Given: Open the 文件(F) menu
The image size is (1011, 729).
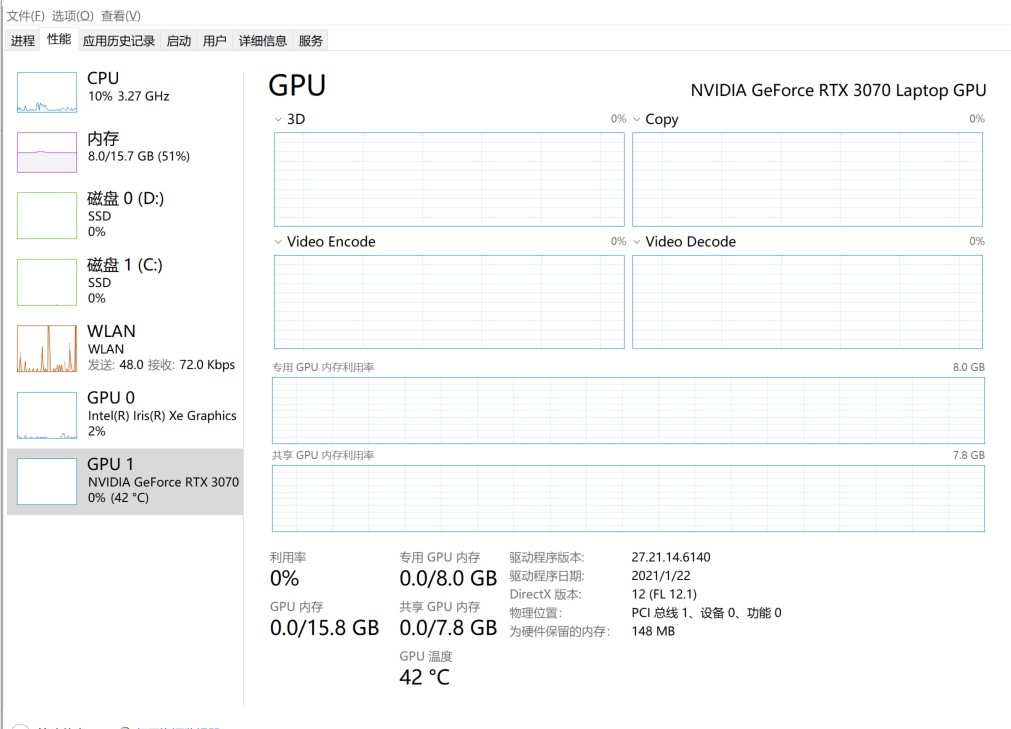Looking at the screenshot, I should pos(26,15).
